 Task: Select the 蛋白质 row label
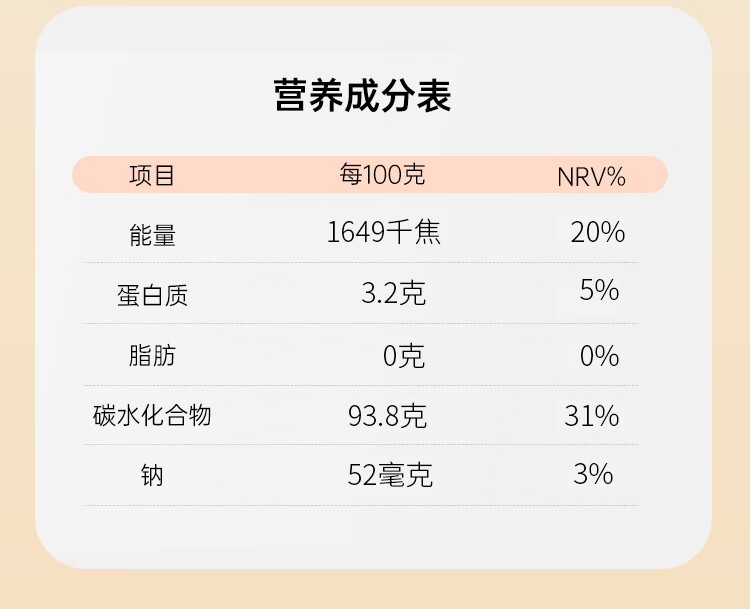153,295
